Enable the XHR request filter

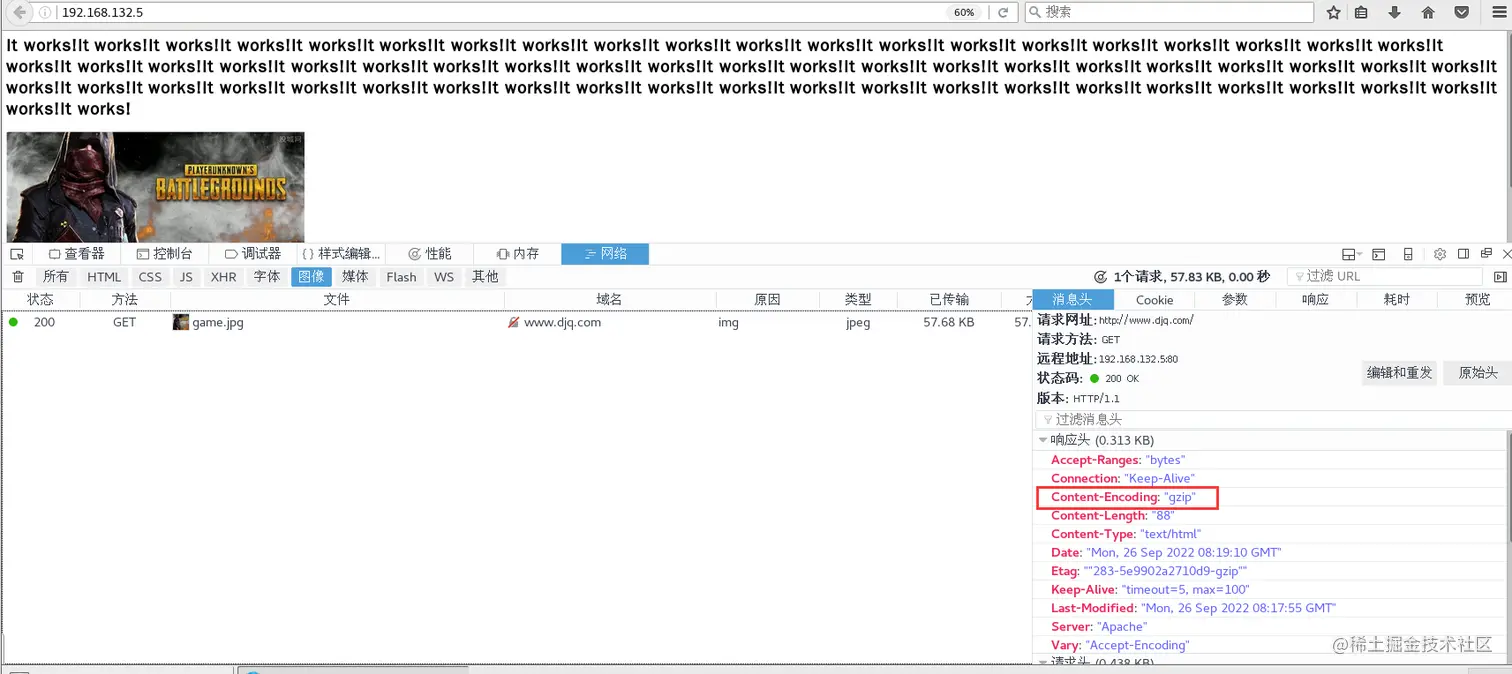coord(222,277)
